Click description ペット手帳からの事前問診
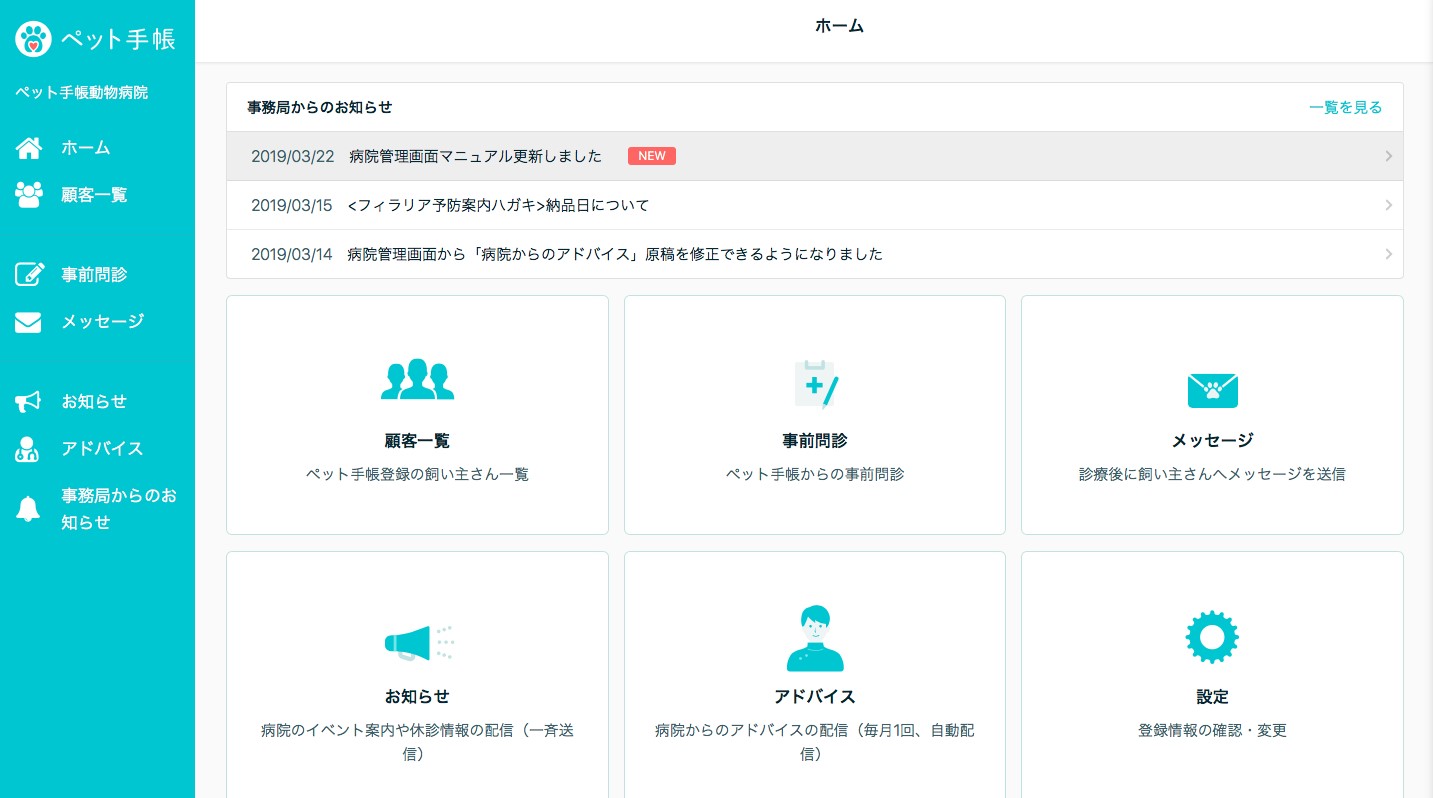 point(815,474)
